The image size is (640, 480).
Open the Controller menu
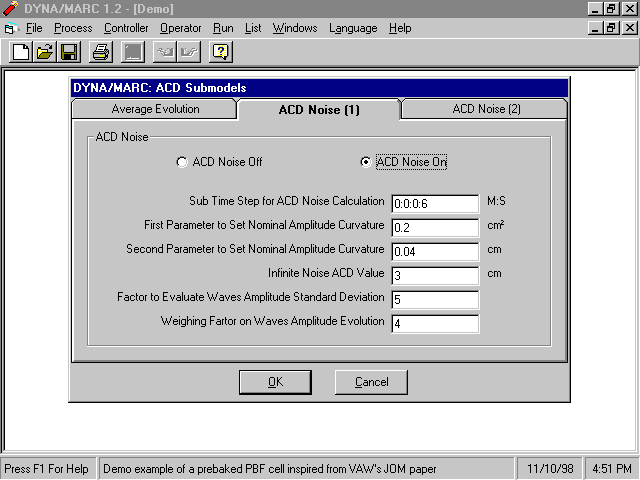(x=126, y=28)
